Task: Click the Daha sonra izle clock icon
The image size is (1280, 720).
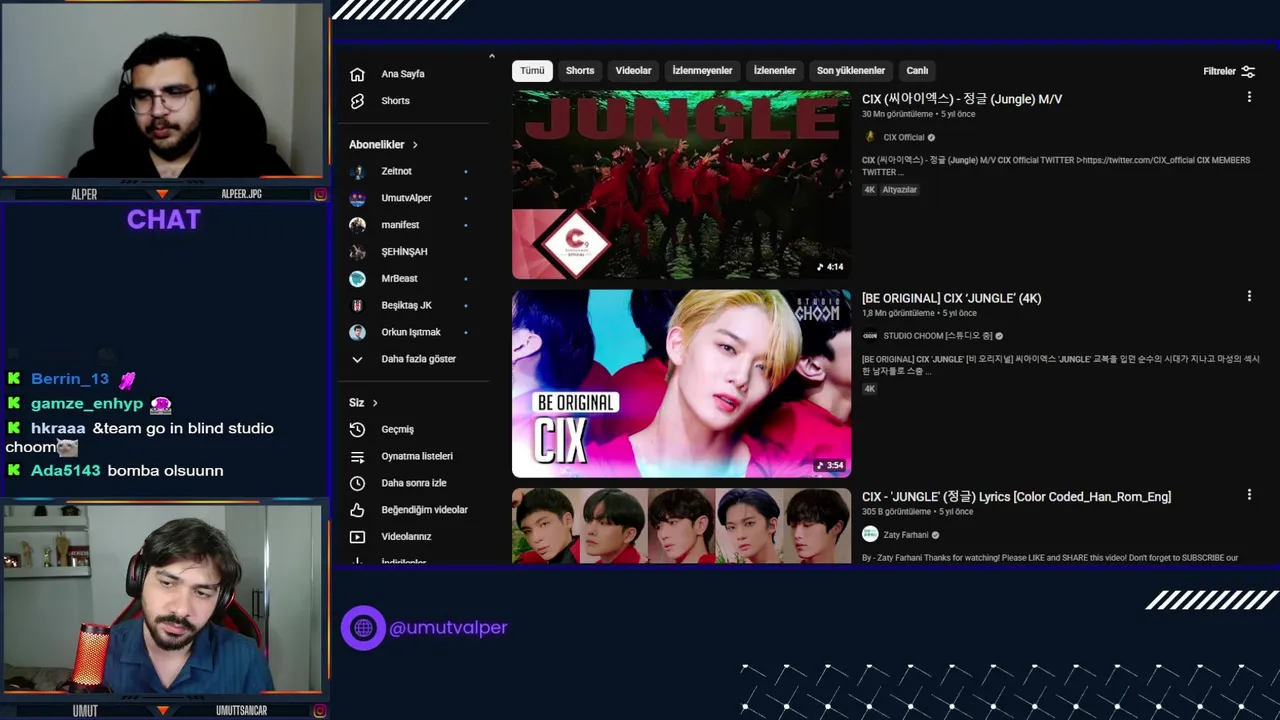Action: (357, 483)
